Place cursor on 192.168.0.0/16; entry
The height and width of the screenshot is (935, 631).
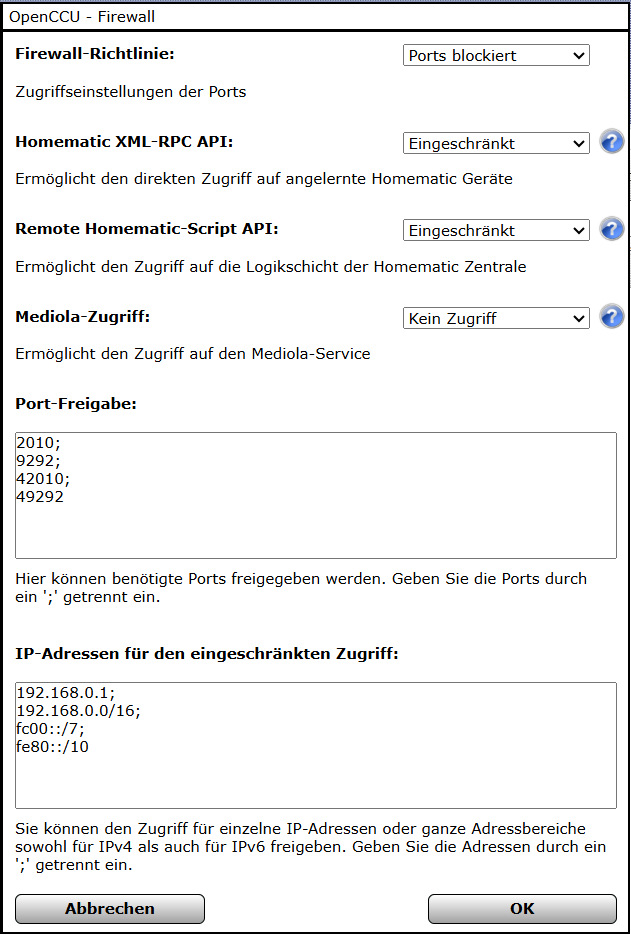click(x=79, y=711)
